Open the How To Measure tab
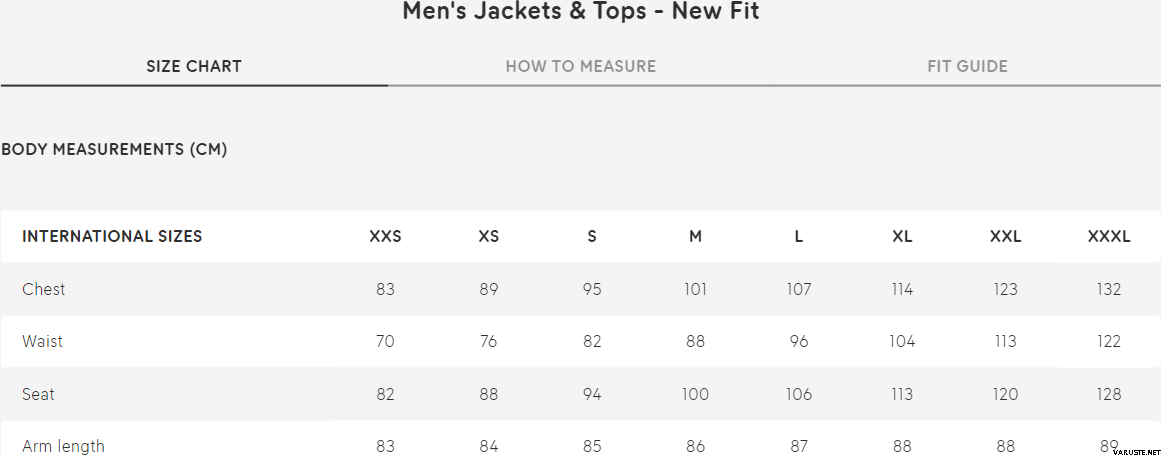This screenshot has width=1161, height=455. (581, 67)
